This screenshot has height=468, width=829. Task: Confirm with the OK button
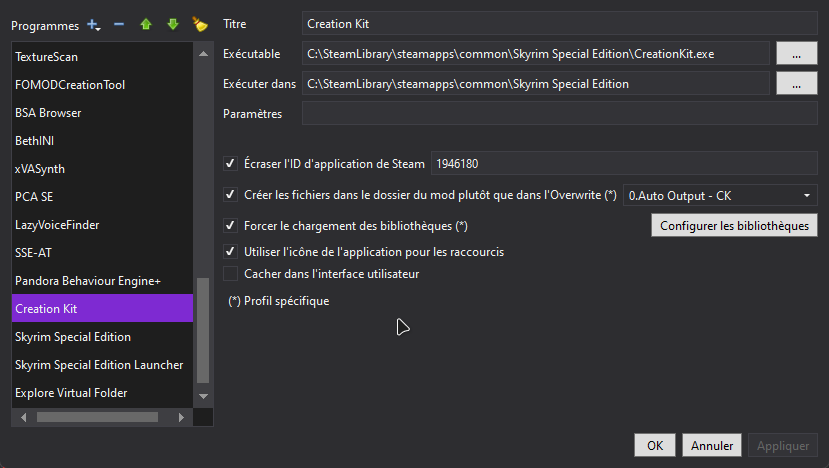point(655,445)
